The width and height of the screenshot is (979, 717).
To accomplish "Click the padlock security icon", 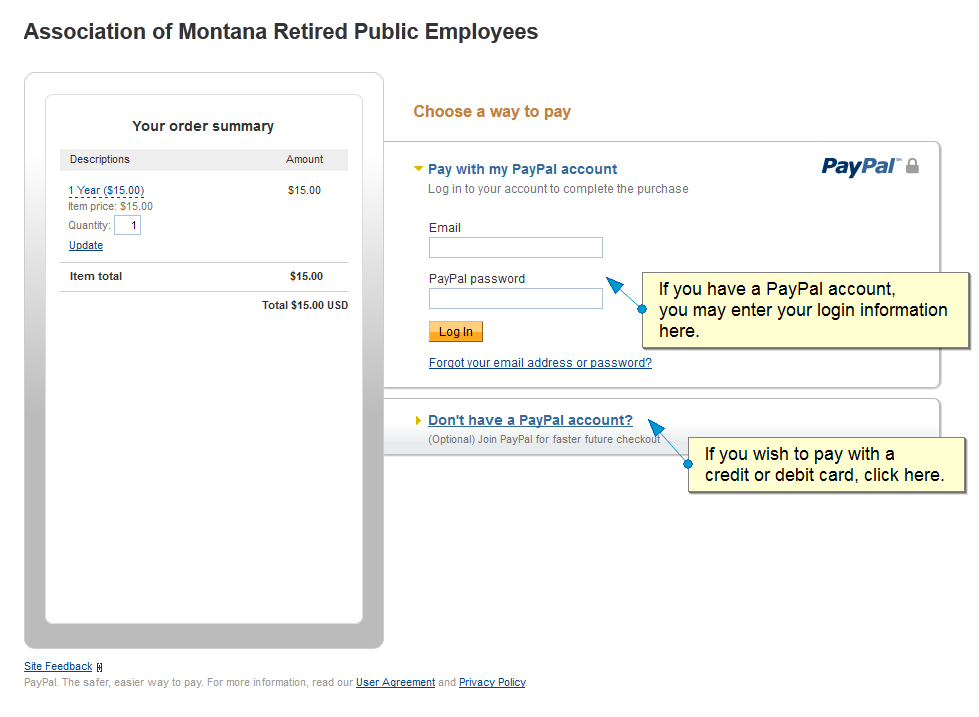I will coord(912,166).
